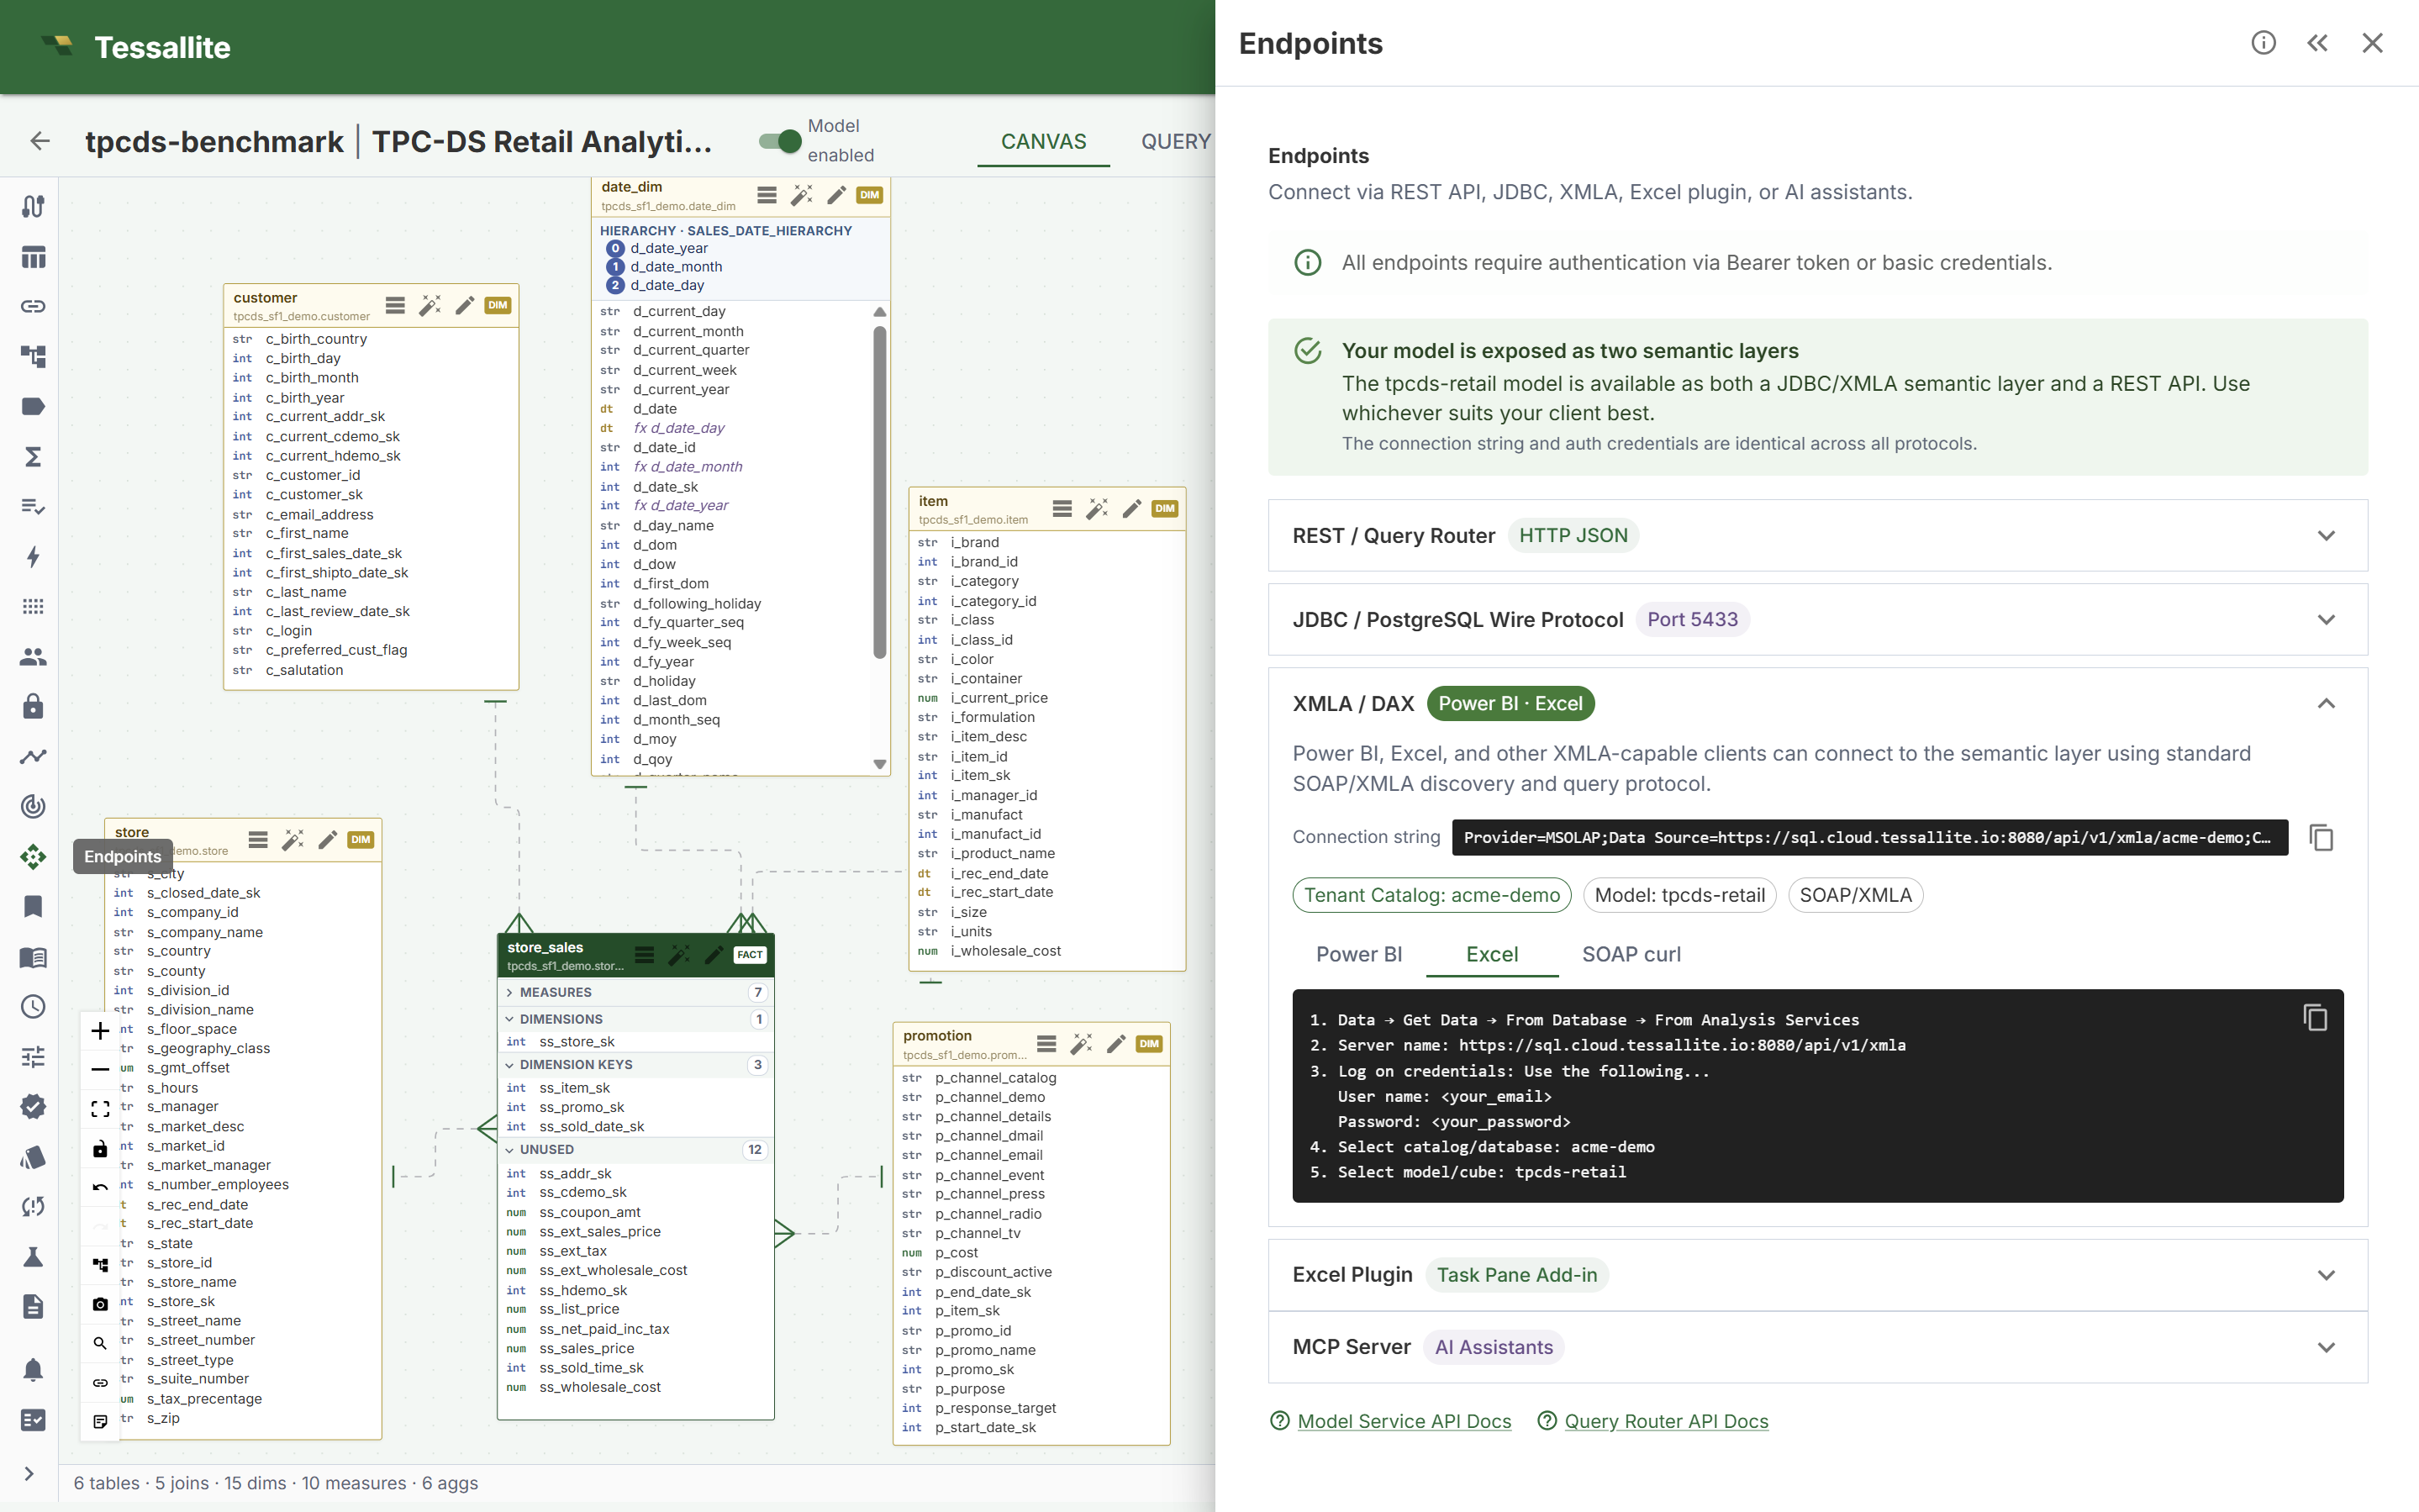The width and height of the screenshot is (2419, 1512).
Task: Close the Endpoints panel
Action: [2372, 43]
